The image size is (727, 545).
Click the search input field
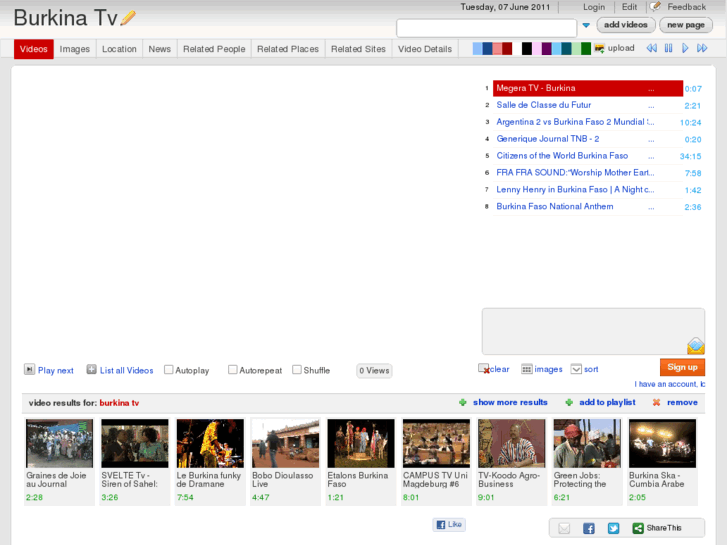pos(486,28)
